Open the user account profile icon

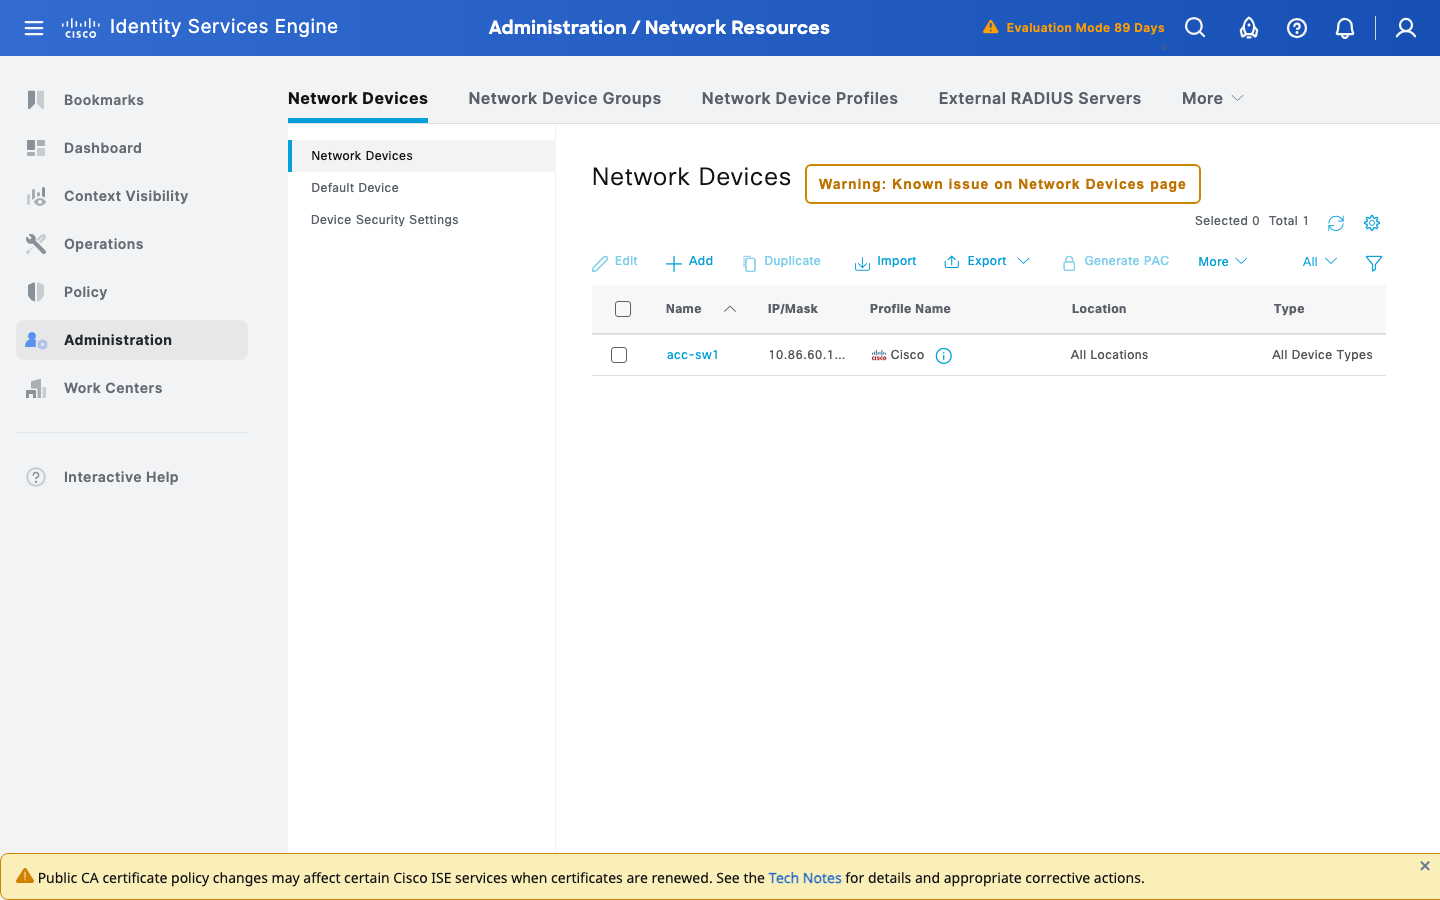[x=1406, y=28]
